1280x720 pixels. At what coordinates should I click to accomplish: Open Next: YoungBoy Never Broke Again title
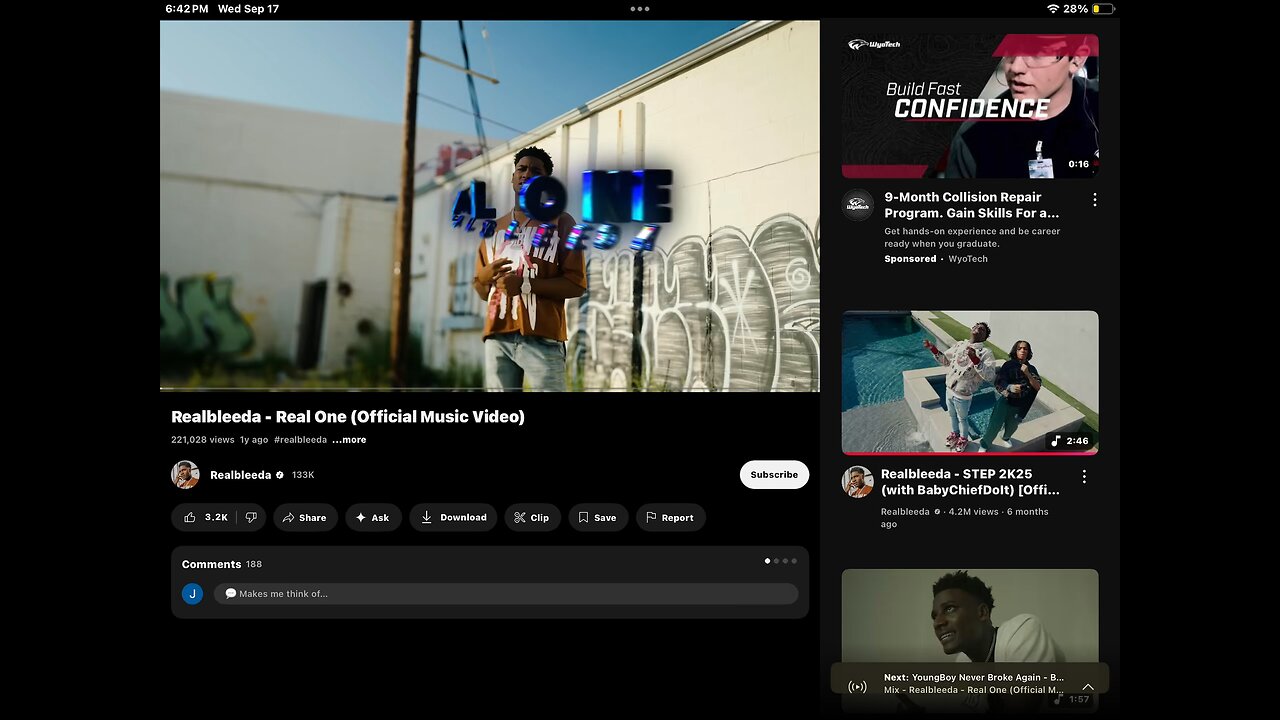974,677
